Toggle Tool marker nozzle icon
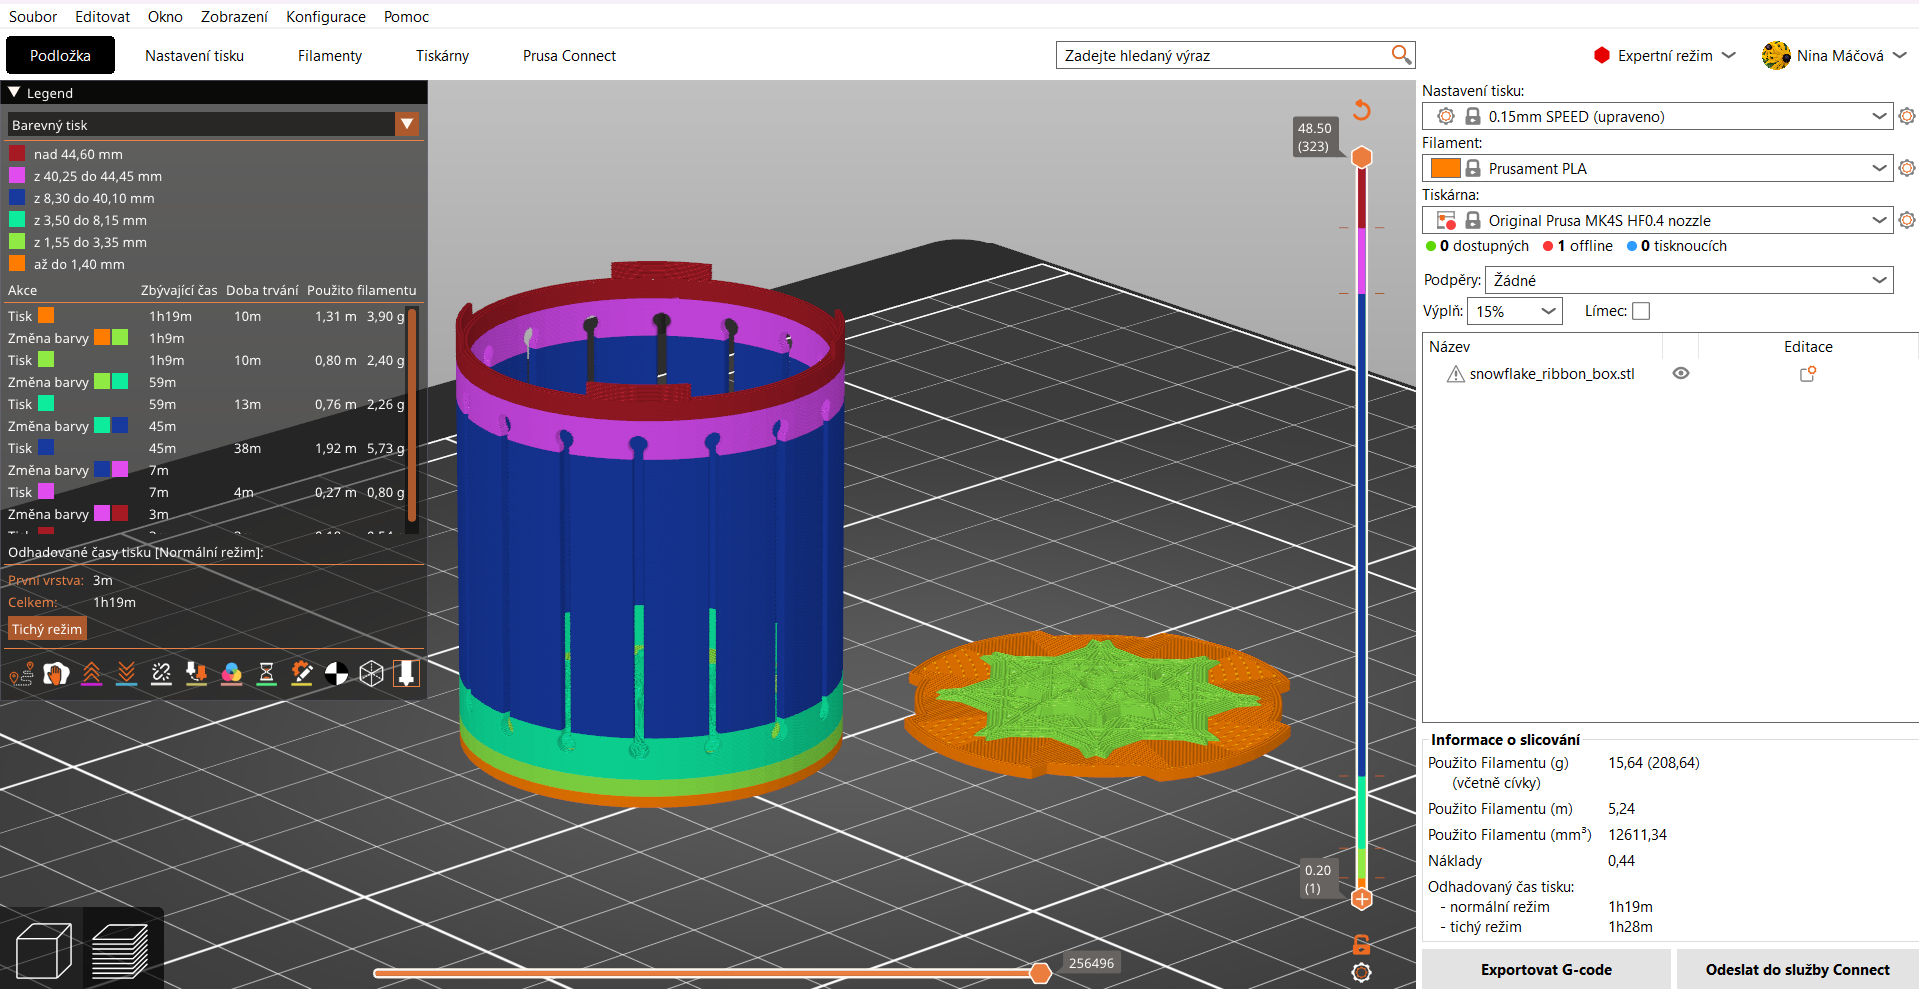 [406, 674]
